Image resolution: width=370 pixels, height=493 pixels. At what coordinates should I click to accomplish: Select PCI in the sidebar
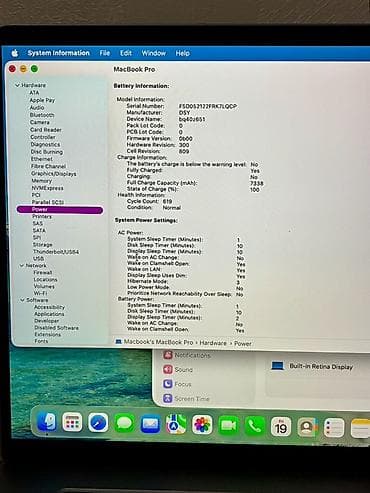click(36, 195)
